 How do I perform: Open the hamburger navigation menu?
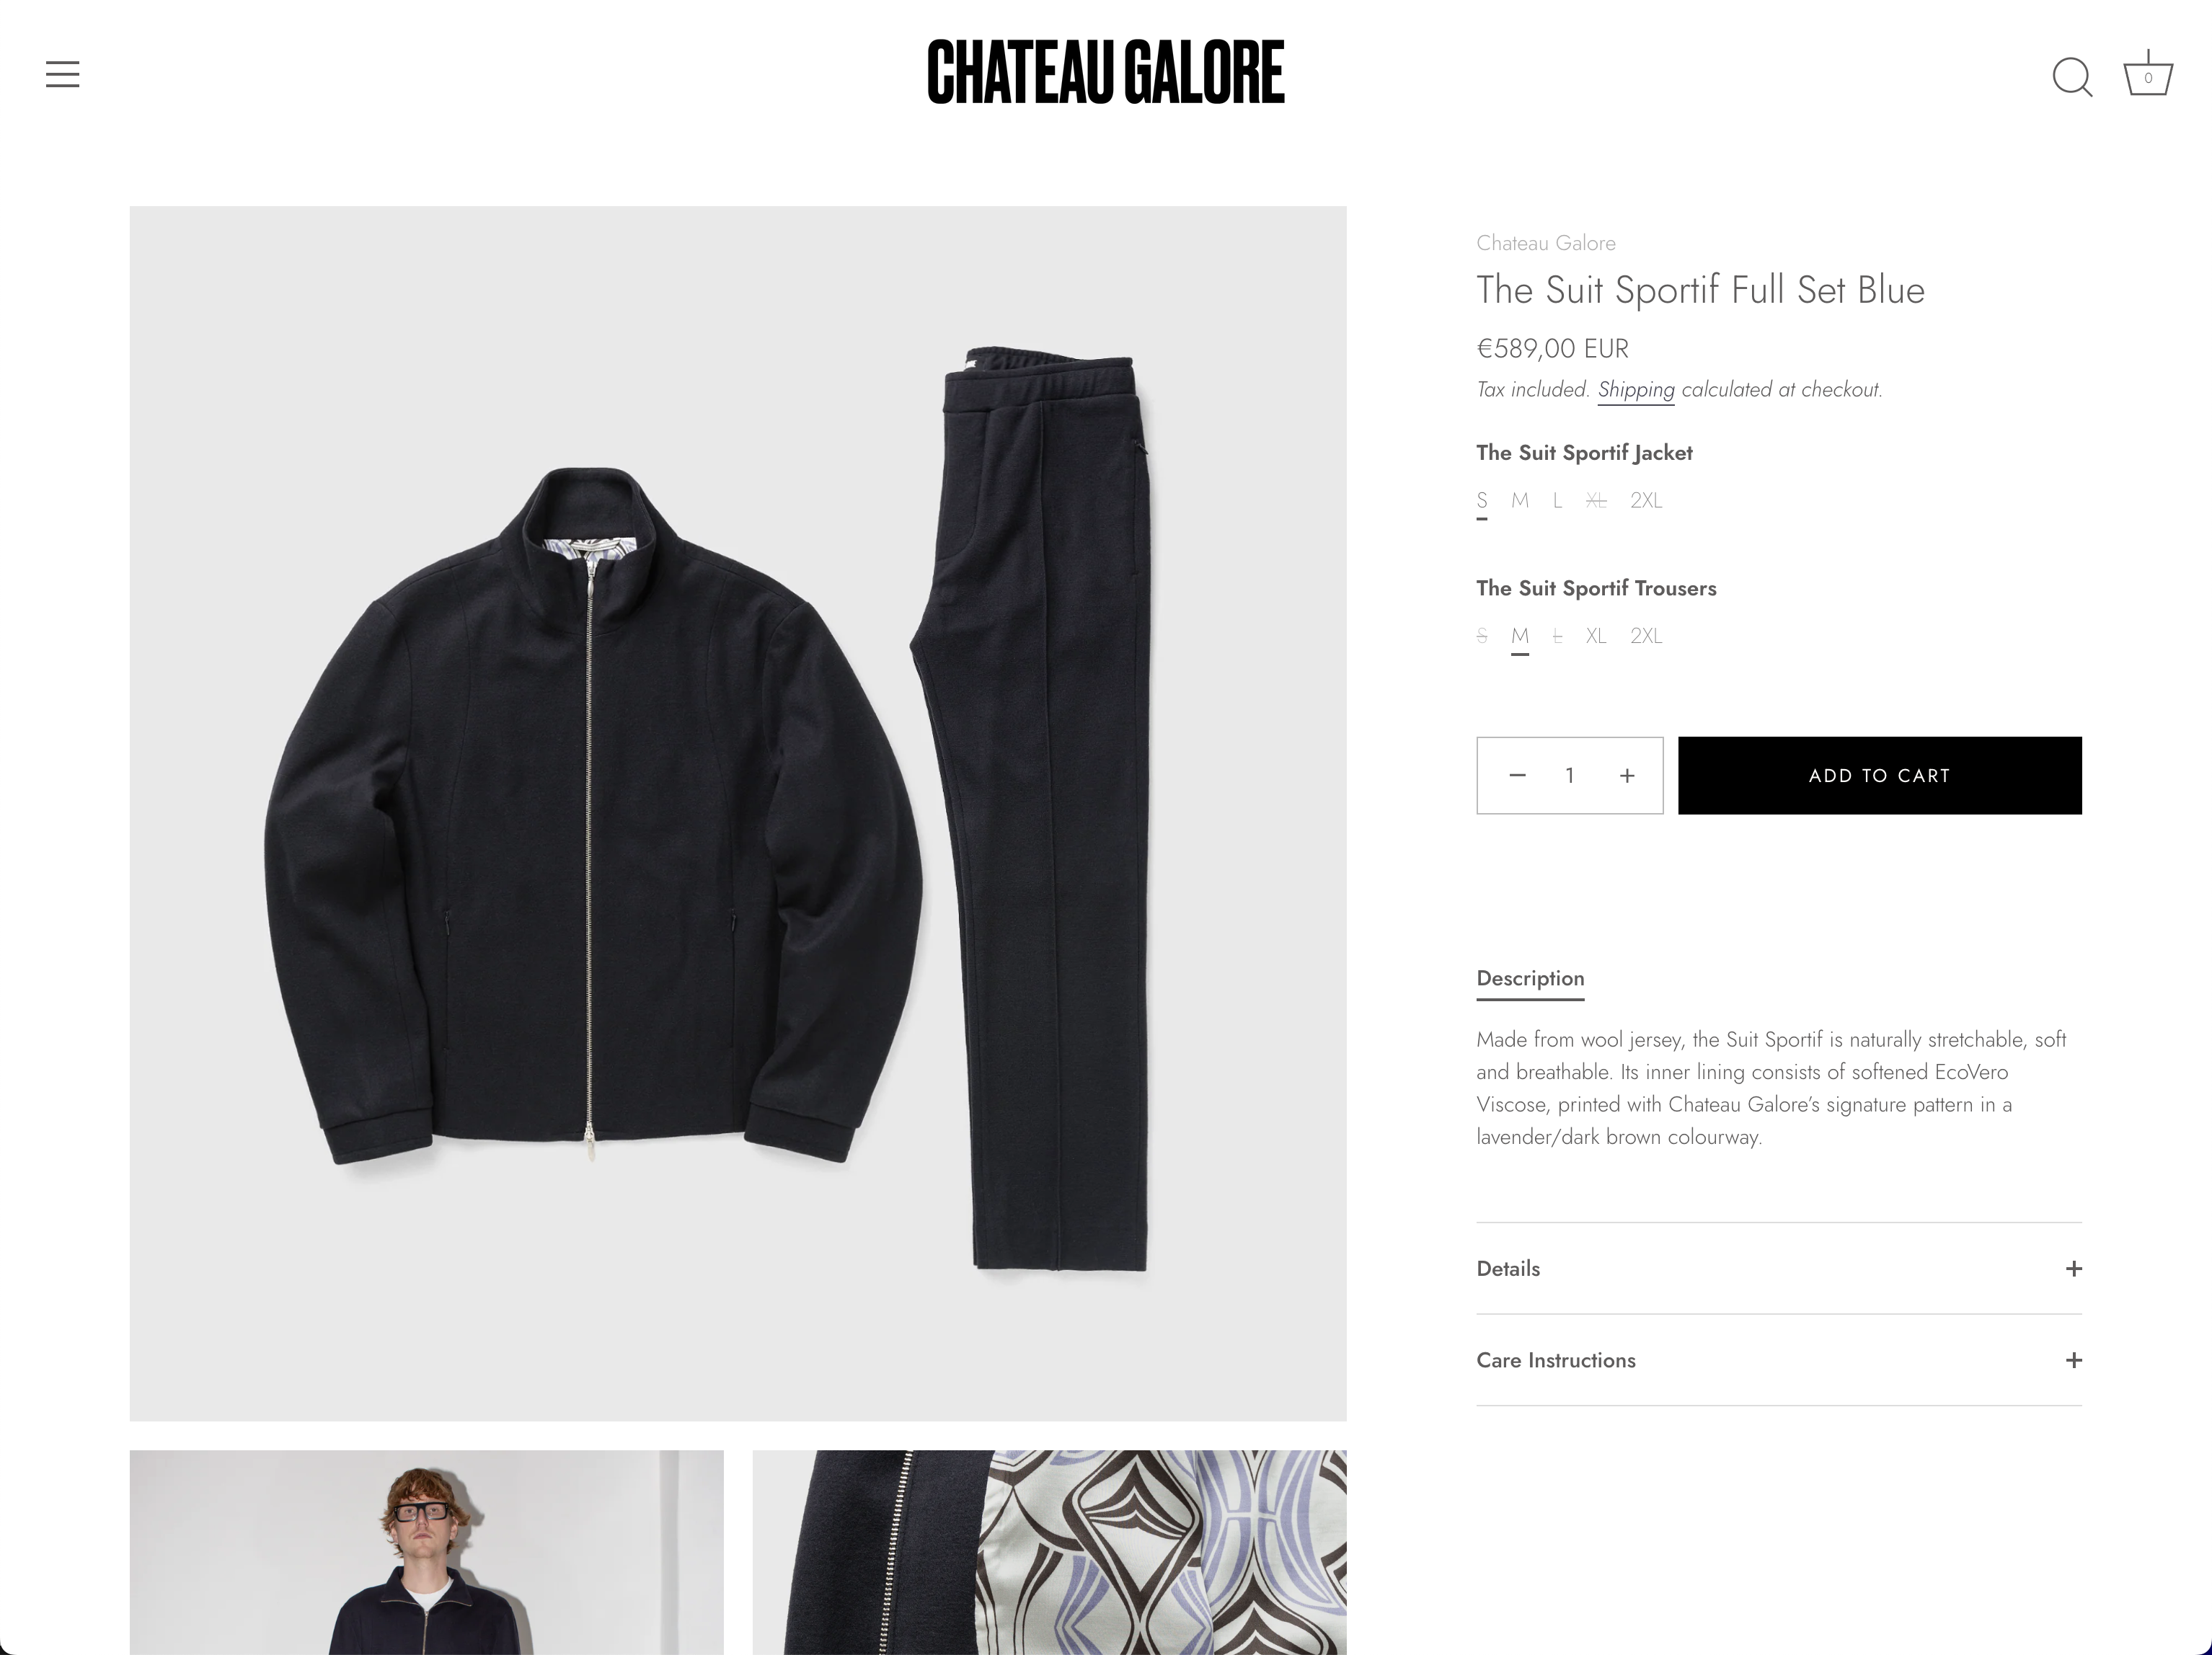[62, 74]
